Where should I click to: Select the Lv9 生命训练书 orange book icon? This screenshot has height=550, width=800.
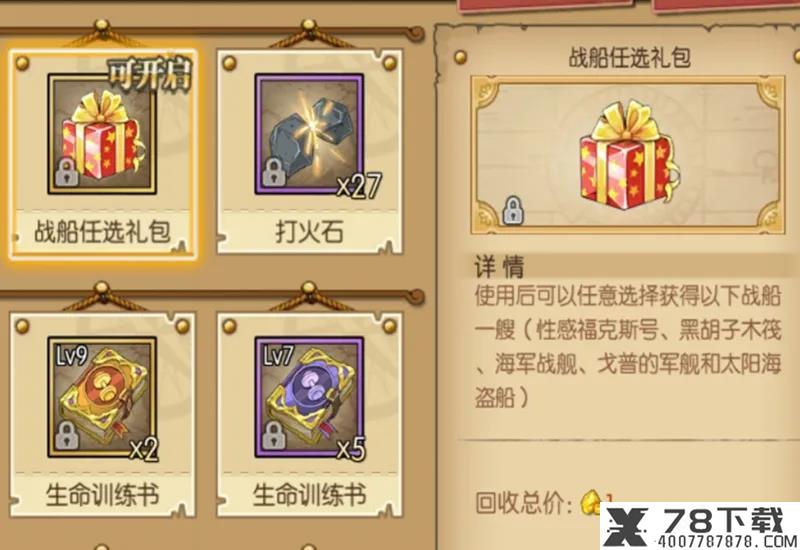click(102, 397)
